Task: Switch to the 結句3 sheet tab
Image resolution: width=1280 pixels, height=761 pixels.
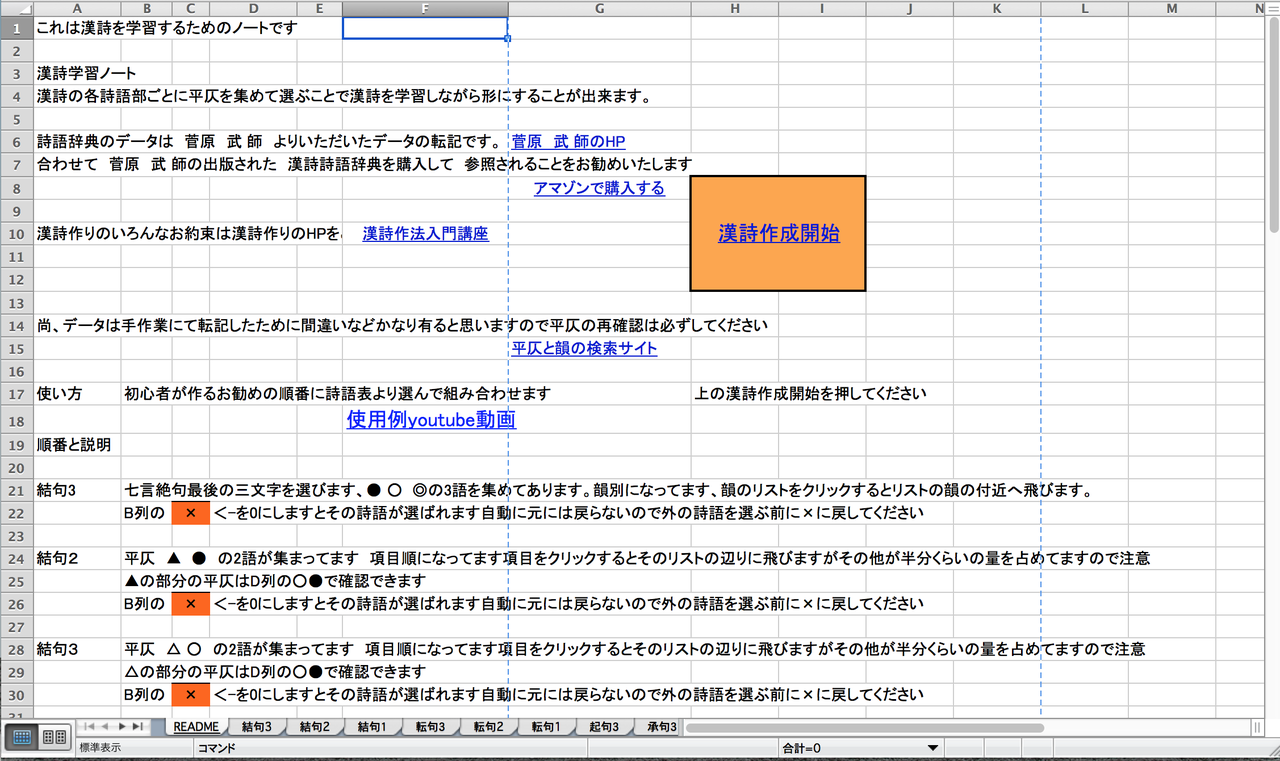Action: pyautogui.click(x=257, y=727)
